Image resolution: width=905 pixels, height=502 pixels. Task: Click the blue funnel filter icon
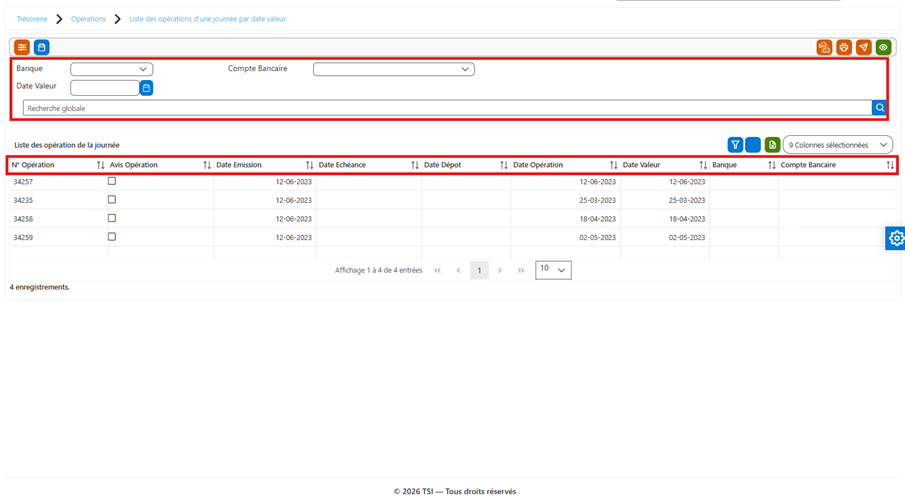tap(735, 145)
